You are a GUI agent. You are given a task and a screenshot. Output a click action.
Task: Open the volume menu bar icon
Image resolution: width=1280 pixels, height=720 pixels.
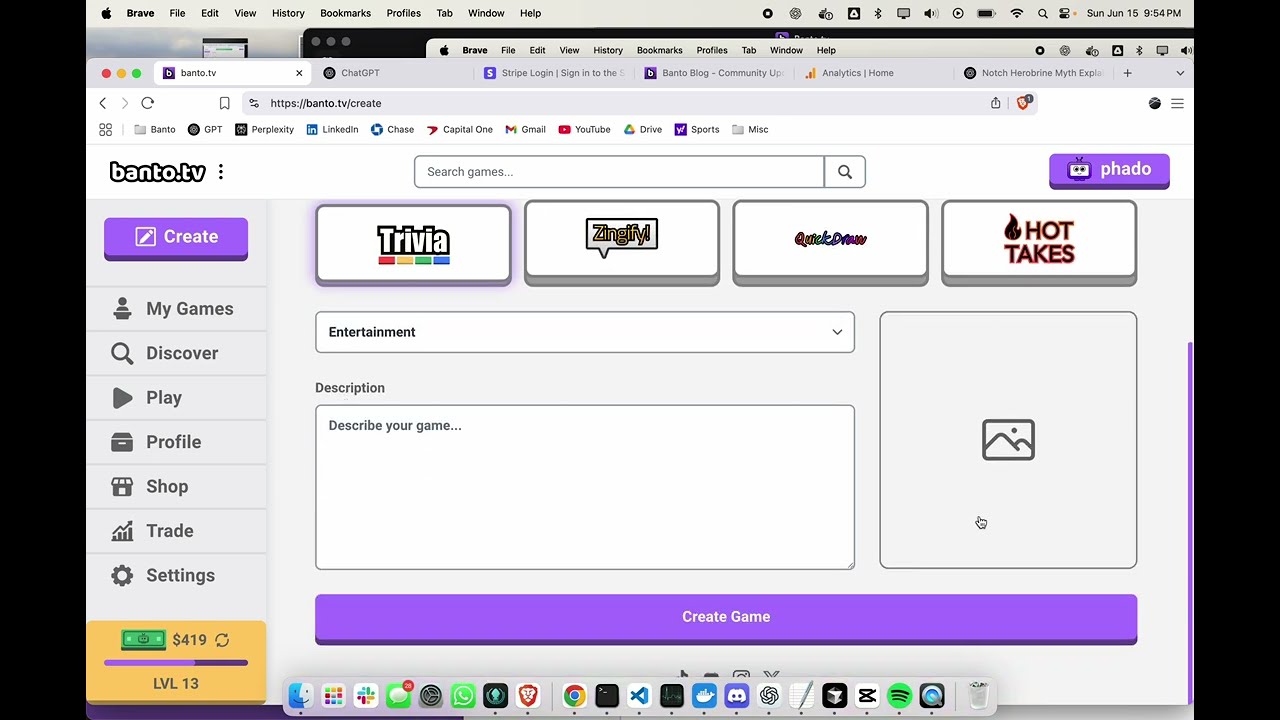coord(931,13)
